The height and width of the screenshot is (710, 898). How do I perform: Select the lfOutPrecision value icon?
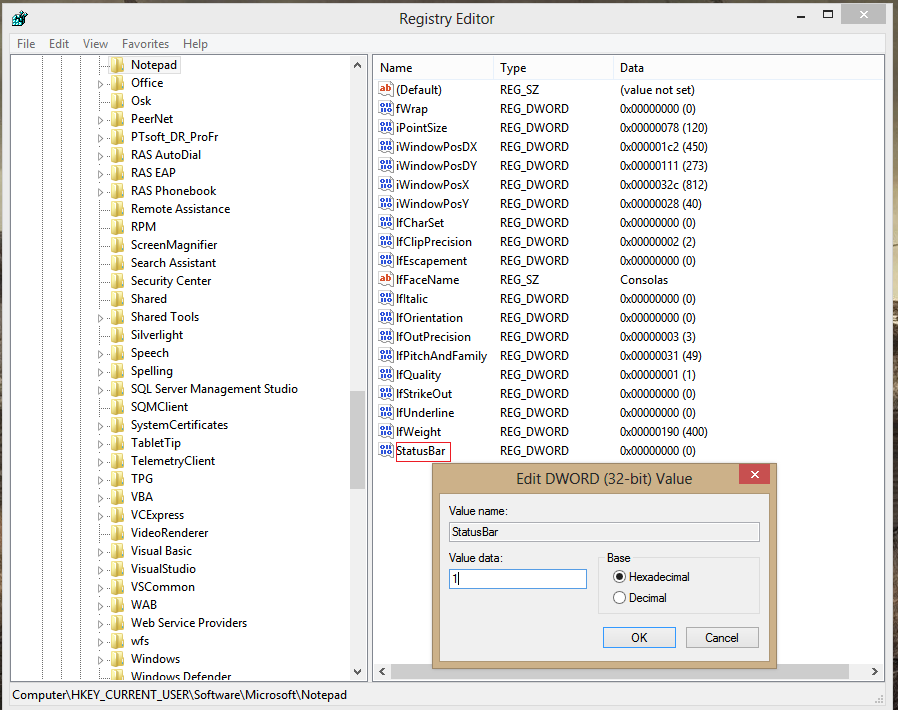tap(386, 336)
